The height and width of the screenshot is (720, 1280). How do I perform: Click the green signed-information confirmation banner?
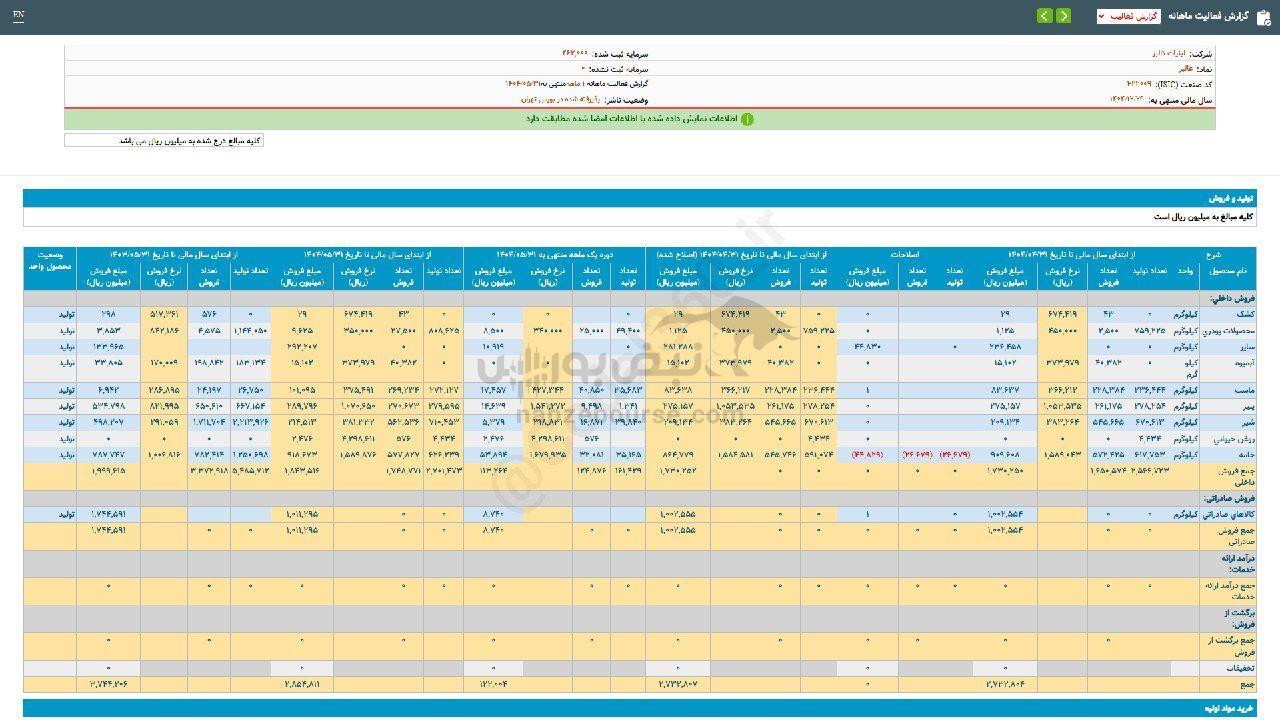(x=640, y=119)
